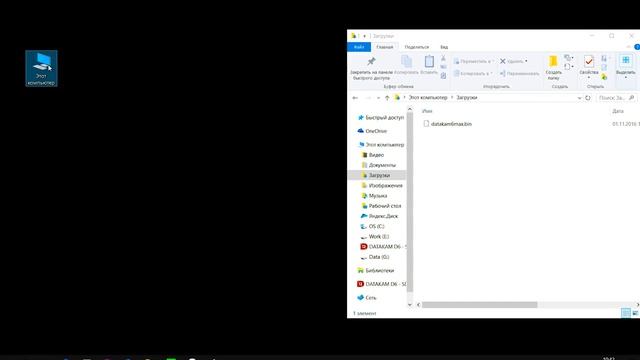Sort by the Дата column header

pos(618,111)
